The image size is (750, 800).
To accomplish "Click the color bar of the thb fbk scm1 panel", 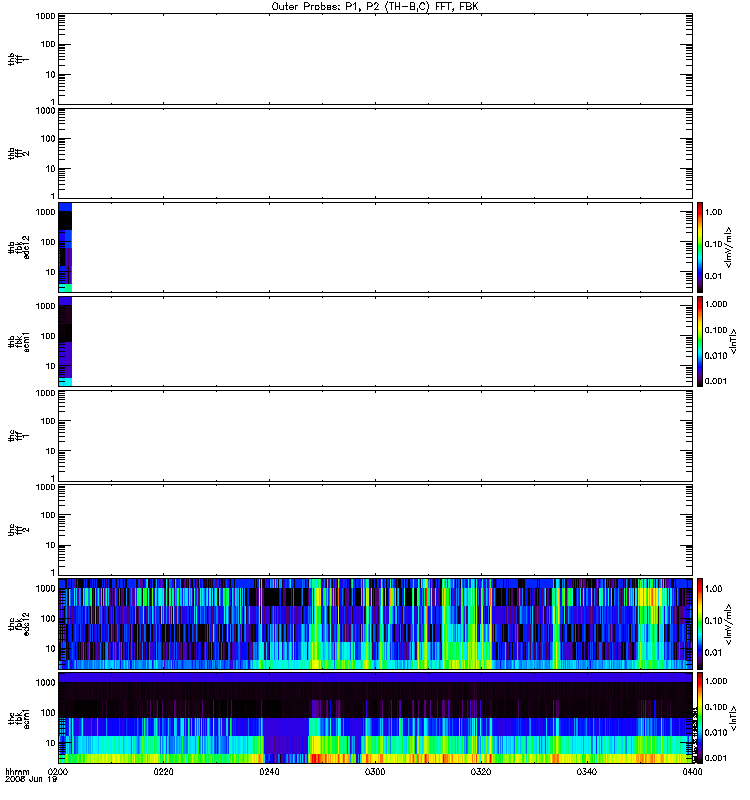I will click(700, 342).
